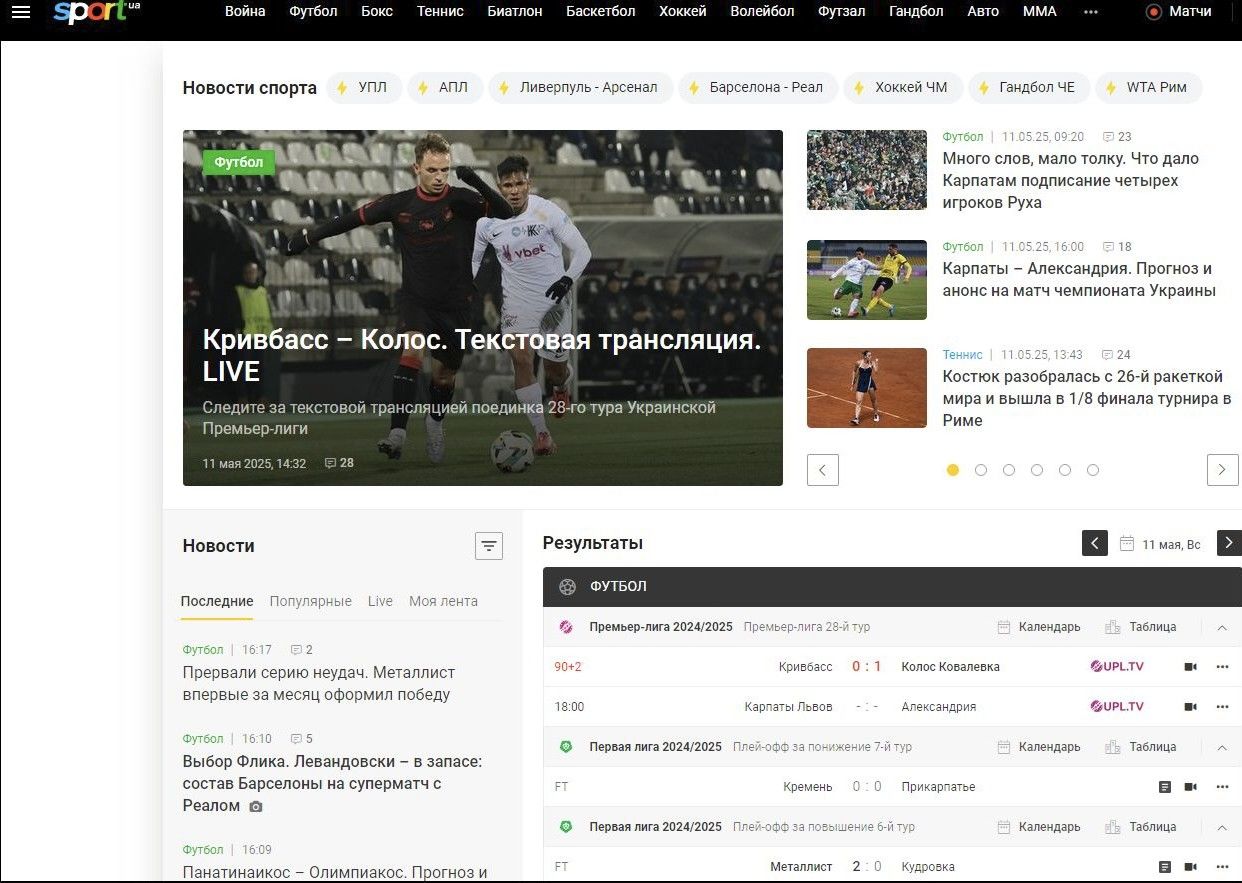Open the Моя лента tab
The height and width of the screenshot is (883, 1242).
443,601
